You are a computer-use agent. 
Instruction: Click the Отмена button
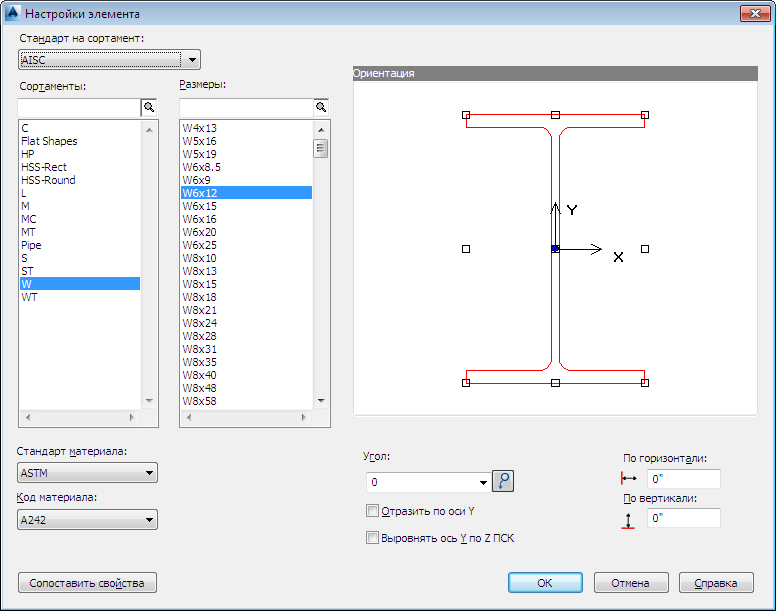coord(631,583)
